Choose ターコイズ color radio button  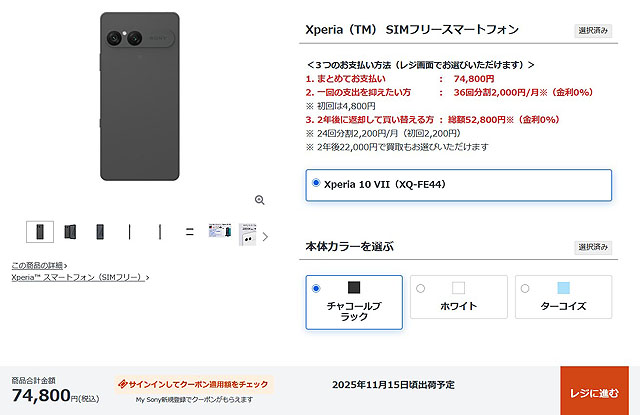[525, 289]
